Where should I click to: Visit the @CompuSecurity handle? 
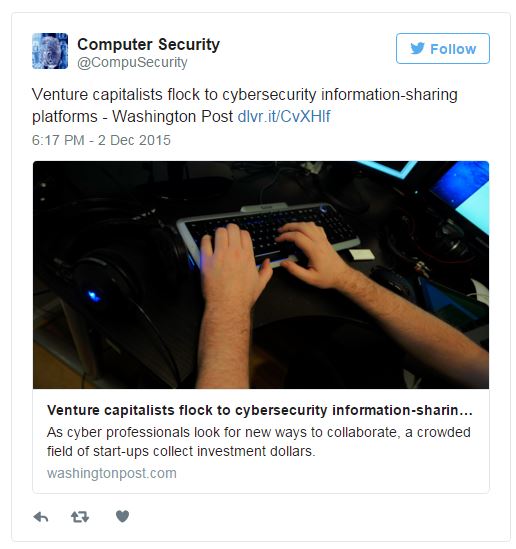tap(132, 63)
